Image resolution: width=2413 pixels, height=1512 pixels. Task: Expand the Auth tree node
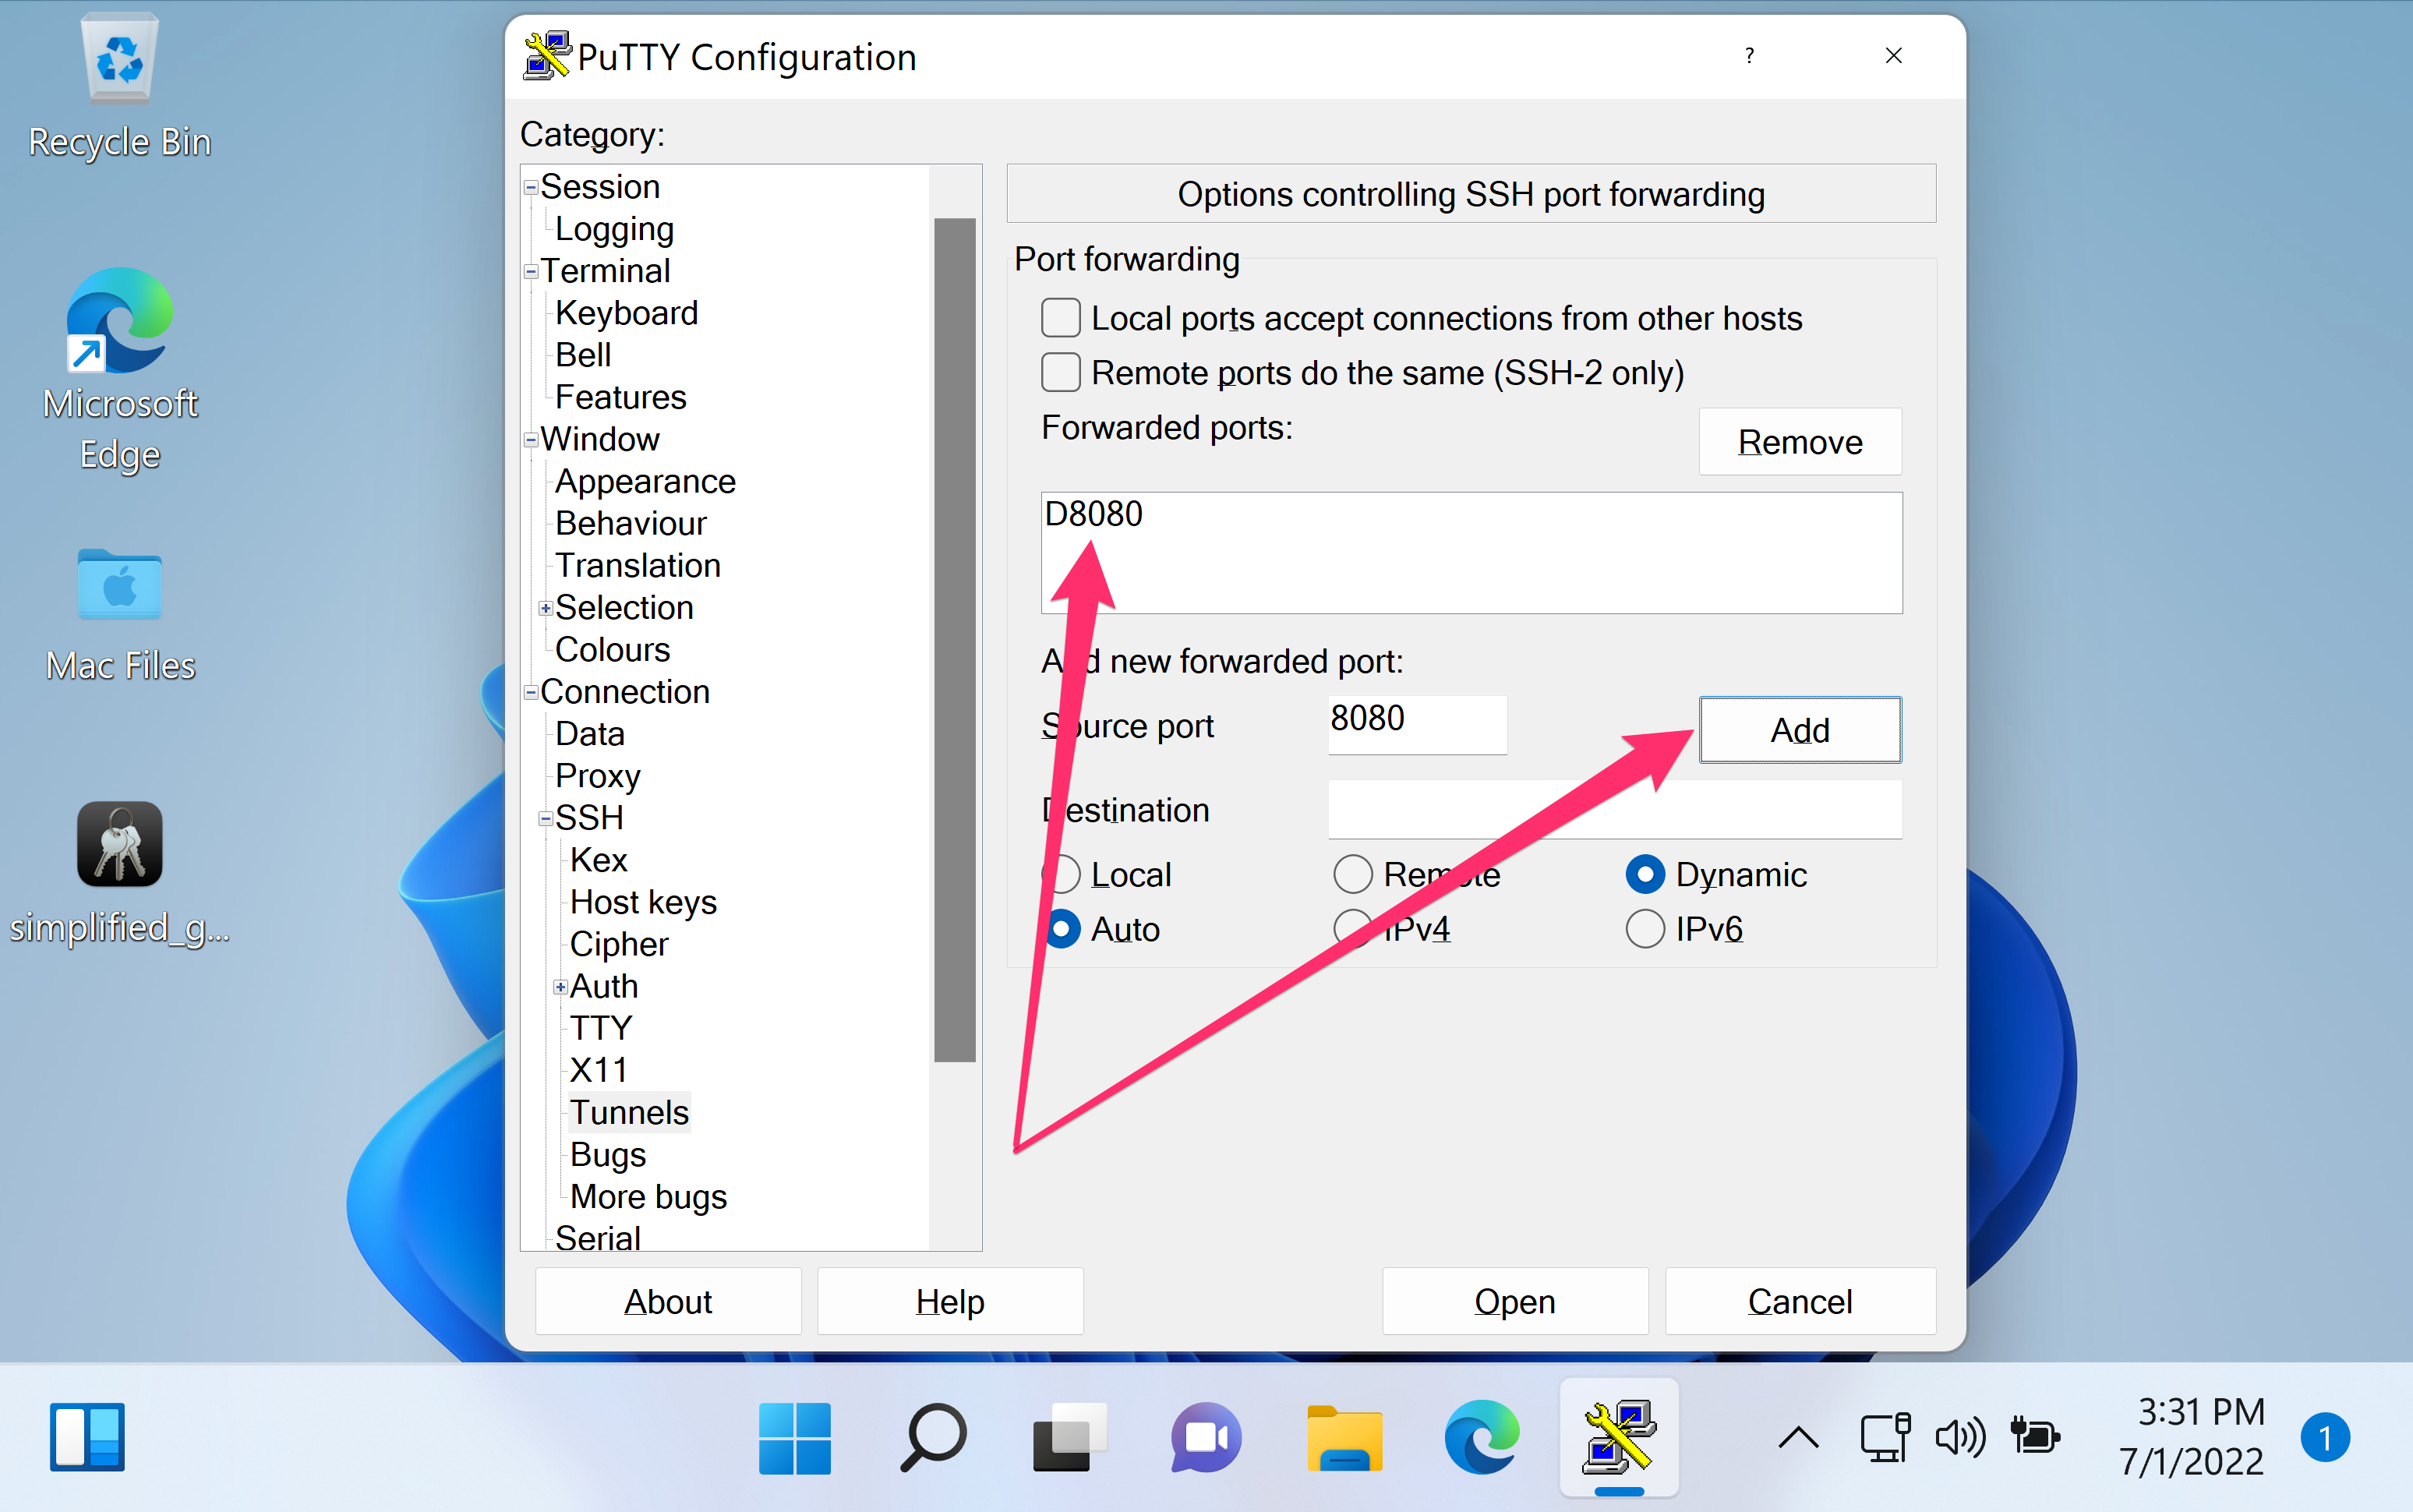[x=560, y=987]
